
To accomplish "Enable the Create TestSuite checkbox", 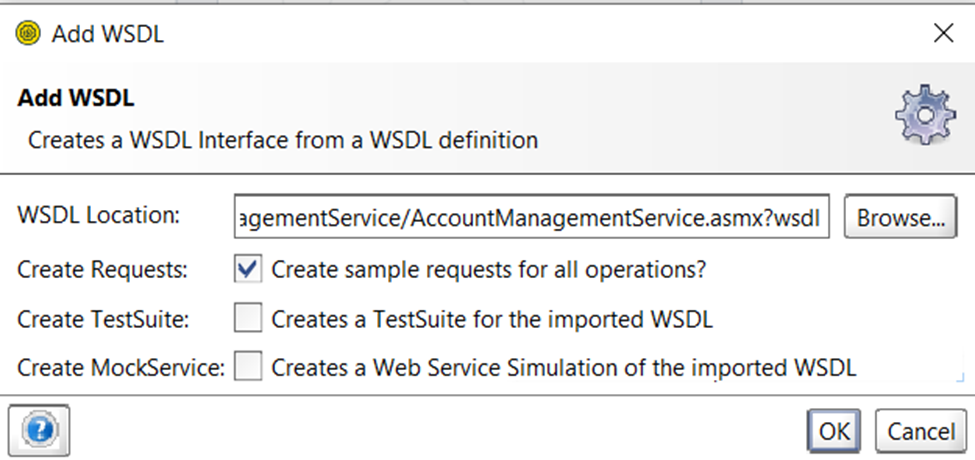I will click(247, 318).
